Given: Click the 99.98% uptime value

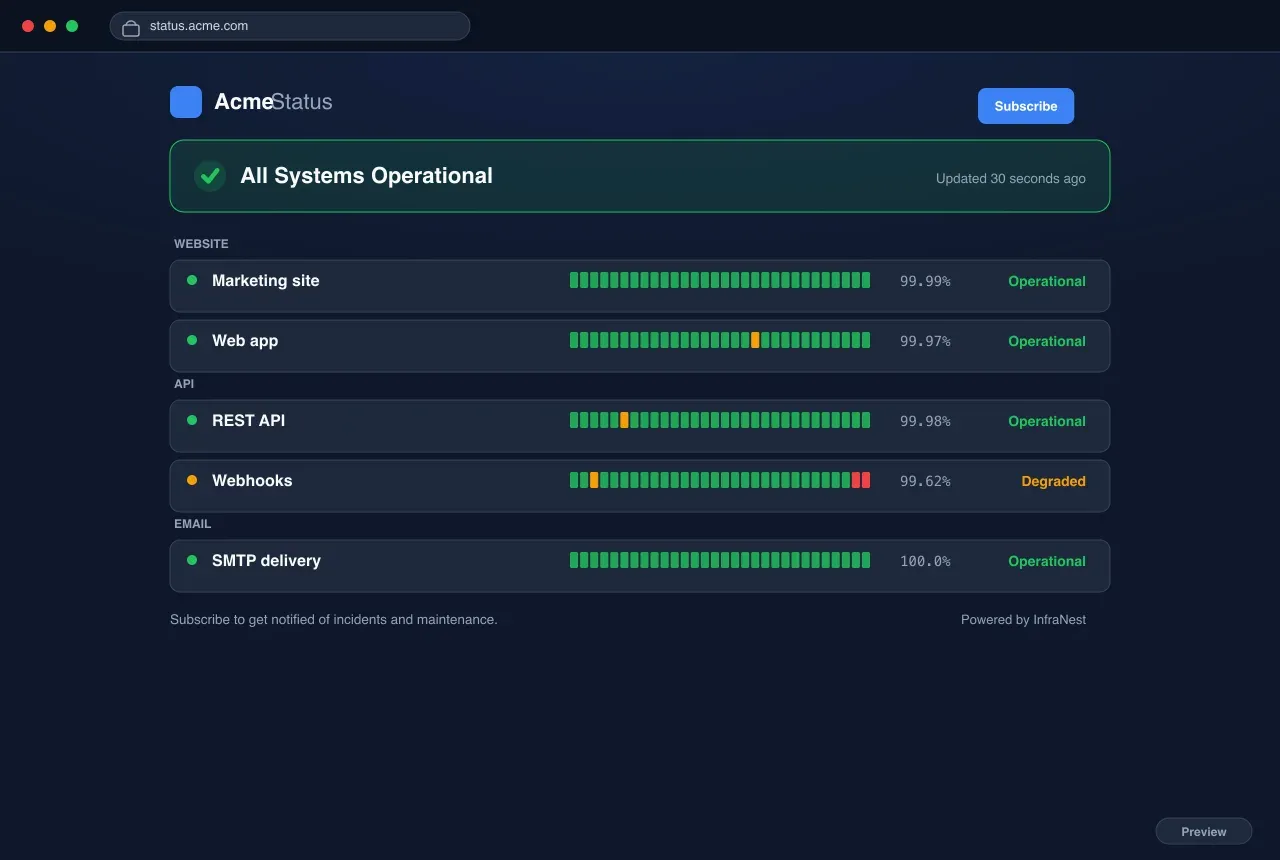Looking at the screenshot, I should click(925, 421).
